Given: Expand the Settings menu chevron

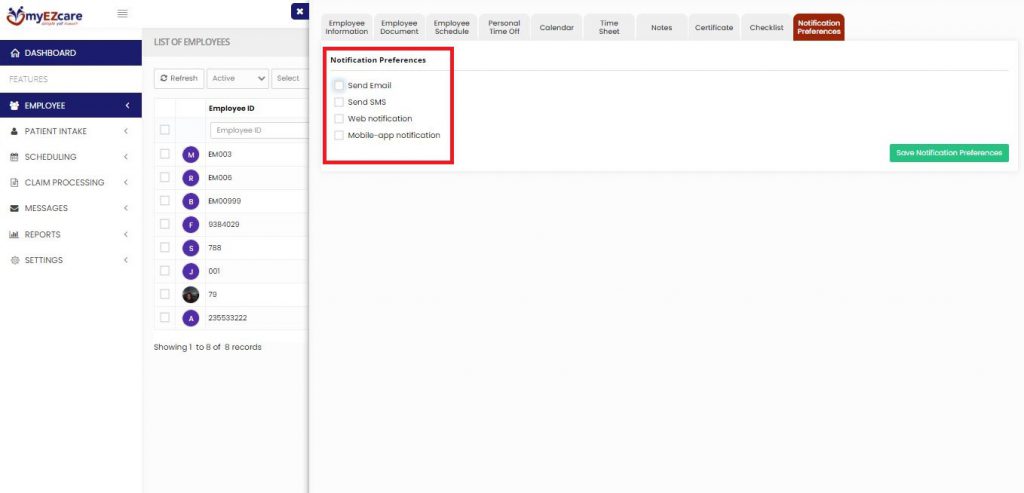Looking at the screenshot, I should [x=125, y=260].
